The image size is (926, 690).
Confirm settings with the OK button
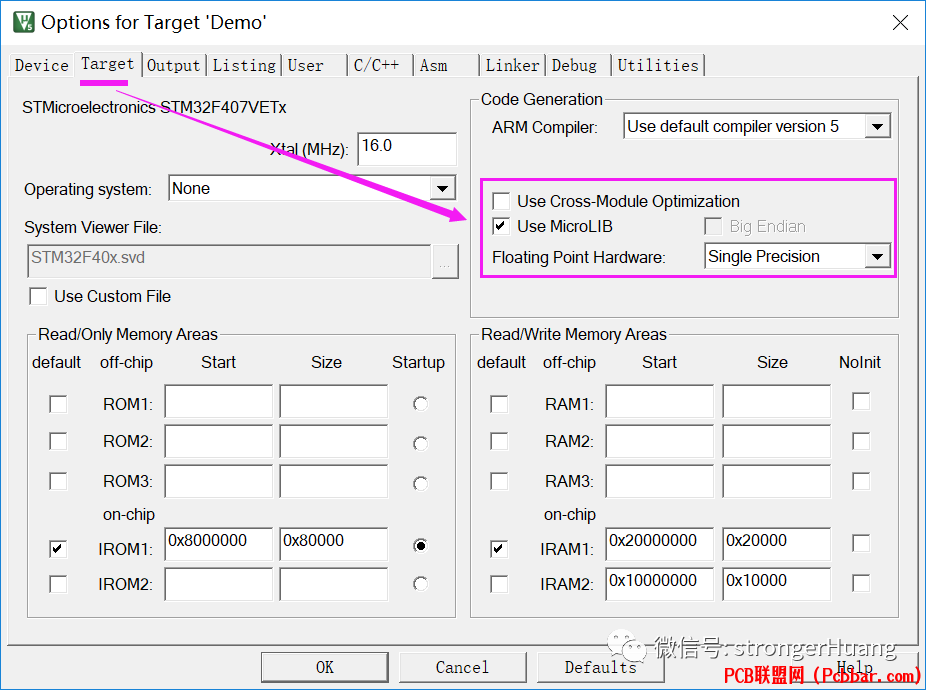(x=325, y=668)
